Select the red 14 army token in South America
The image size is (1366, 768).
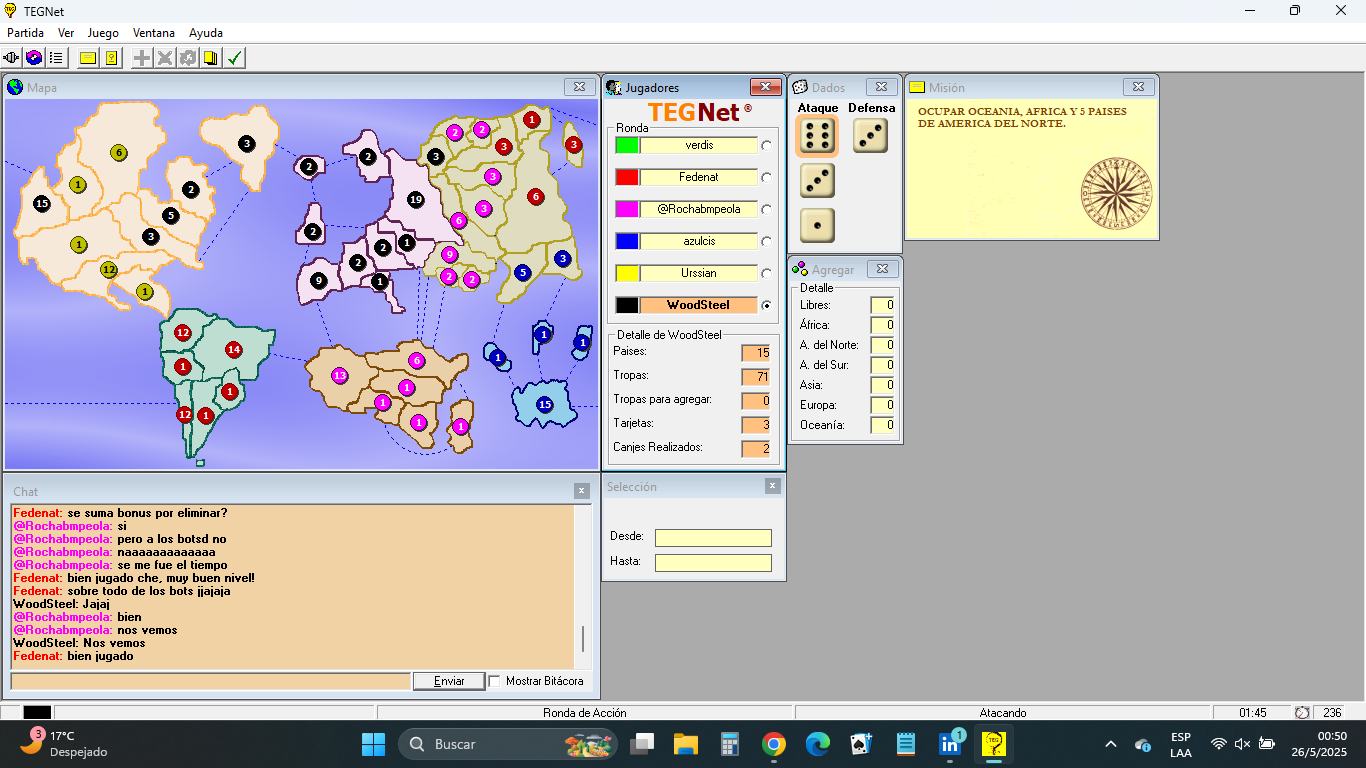[x=233, y=349]
